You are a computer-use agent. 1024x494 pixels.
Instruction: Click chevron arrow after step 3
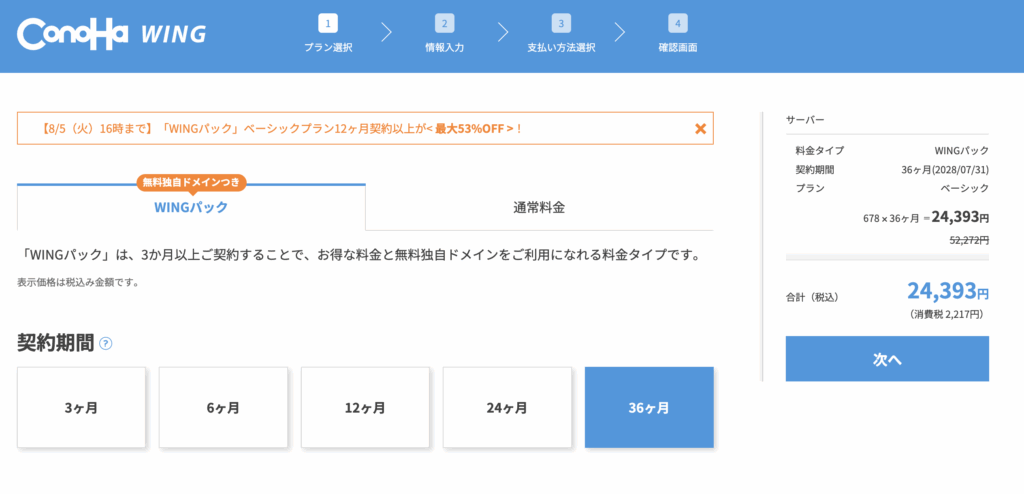620,33
